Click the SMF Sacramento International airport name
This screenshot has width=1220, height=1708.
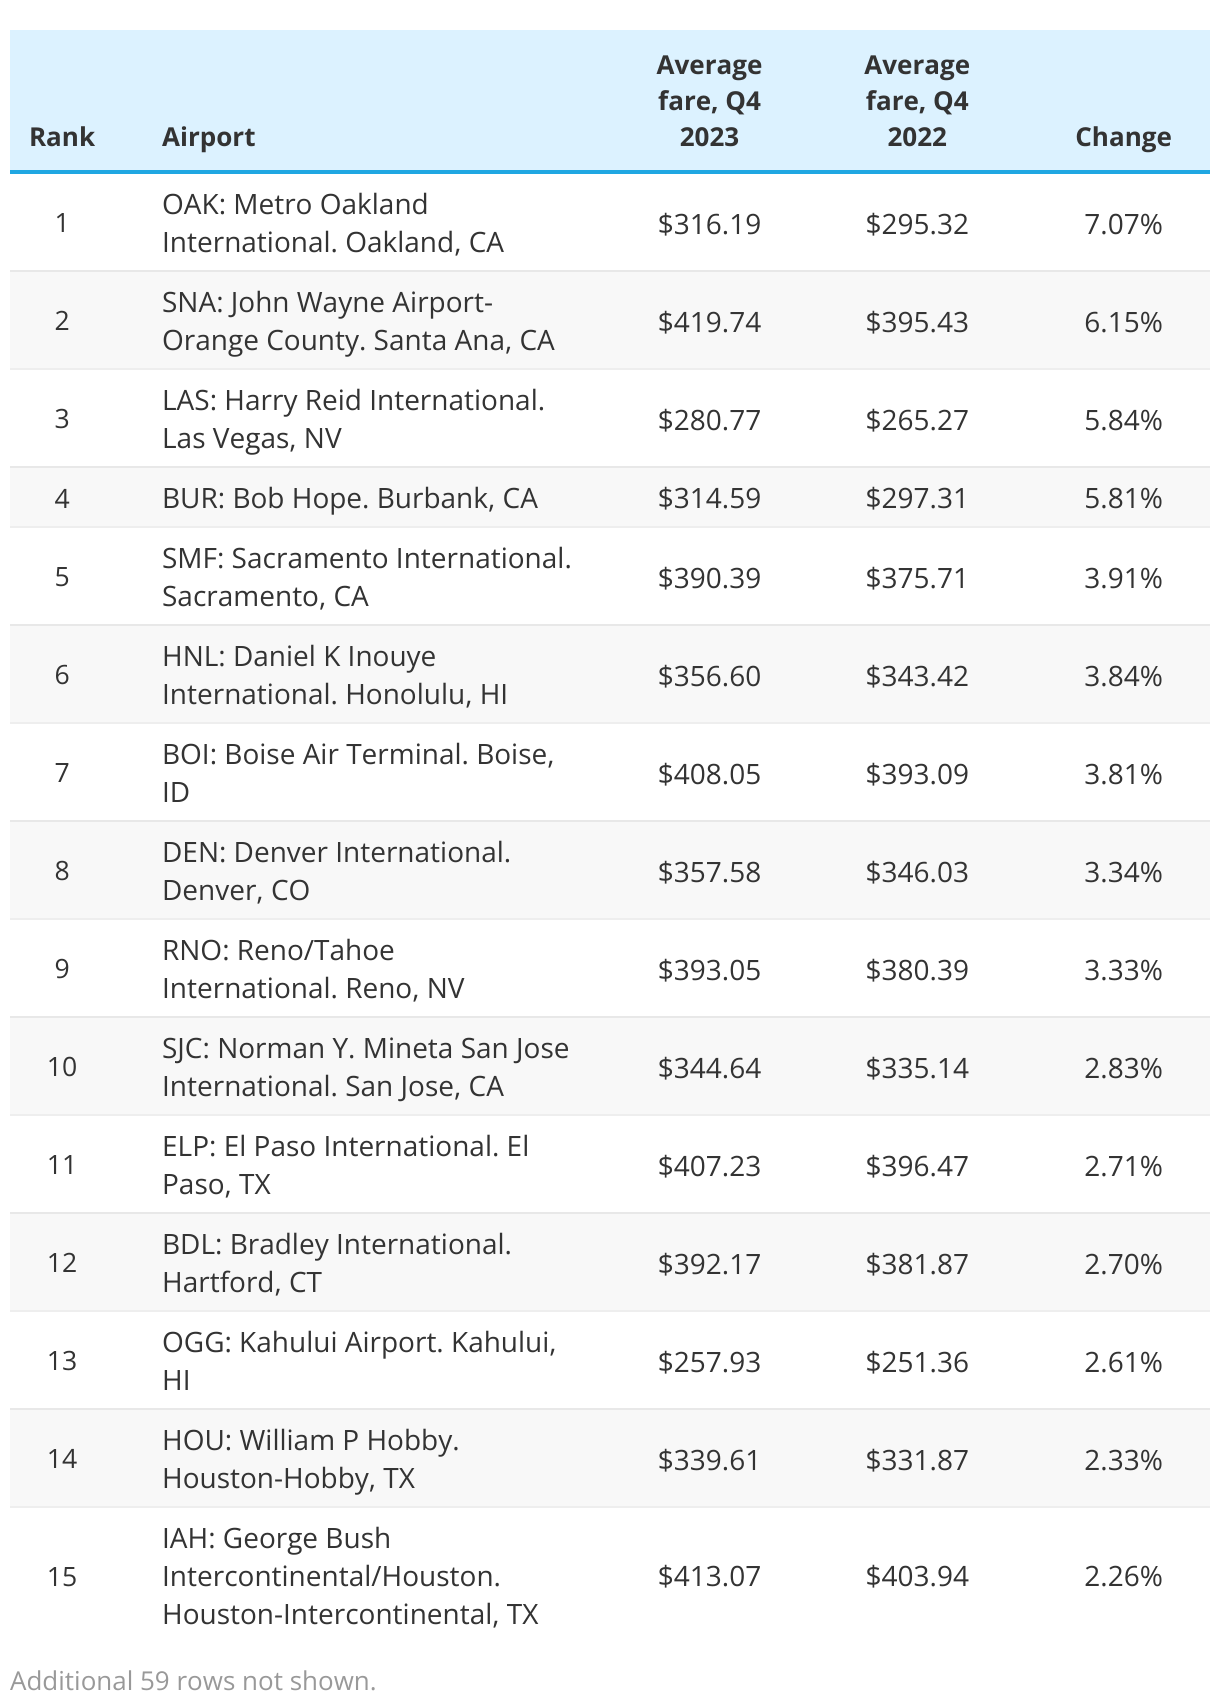[x=367, y=577]
